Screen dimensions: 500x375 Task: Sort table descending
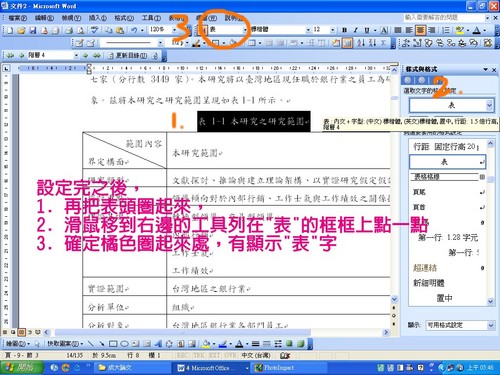point(372,43)
